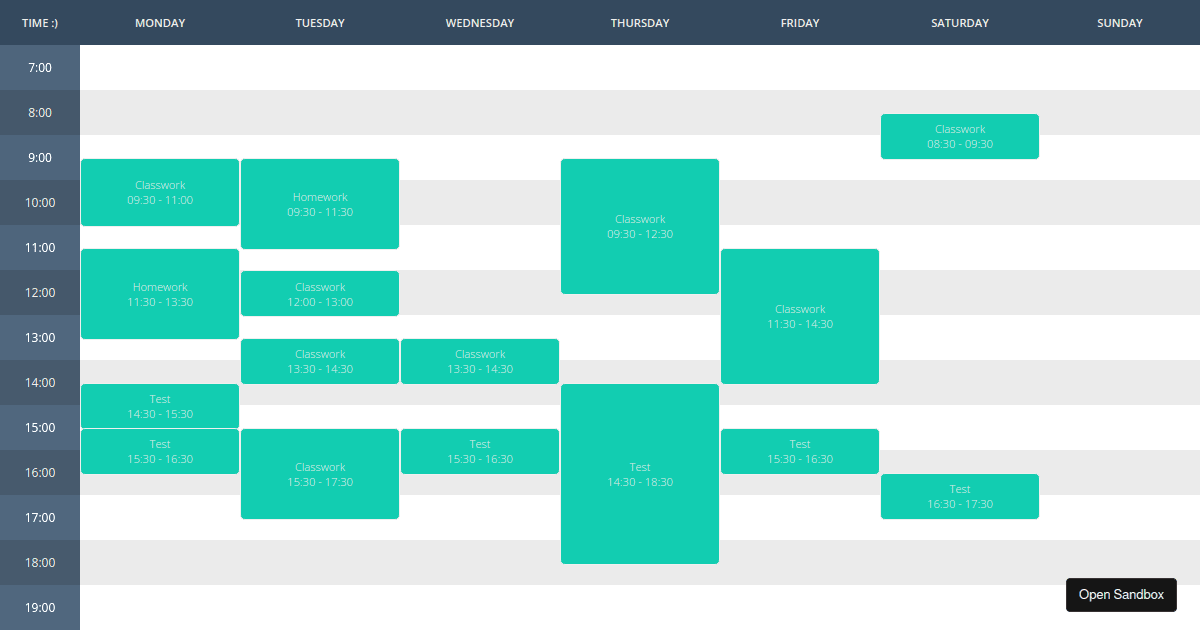Click Tuesday's Classwork 12:00 - 13:00 event

[319, 293]
